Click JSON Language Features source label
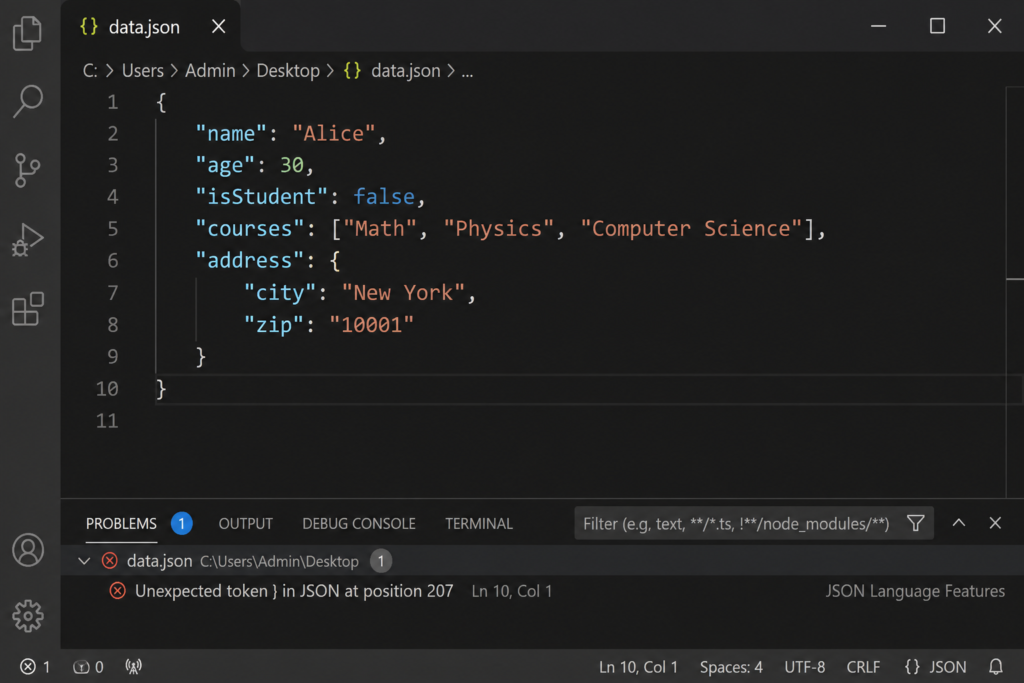The height and width of the screenshot is (683, 1024). pyautogui.click(x=915, y=591)
